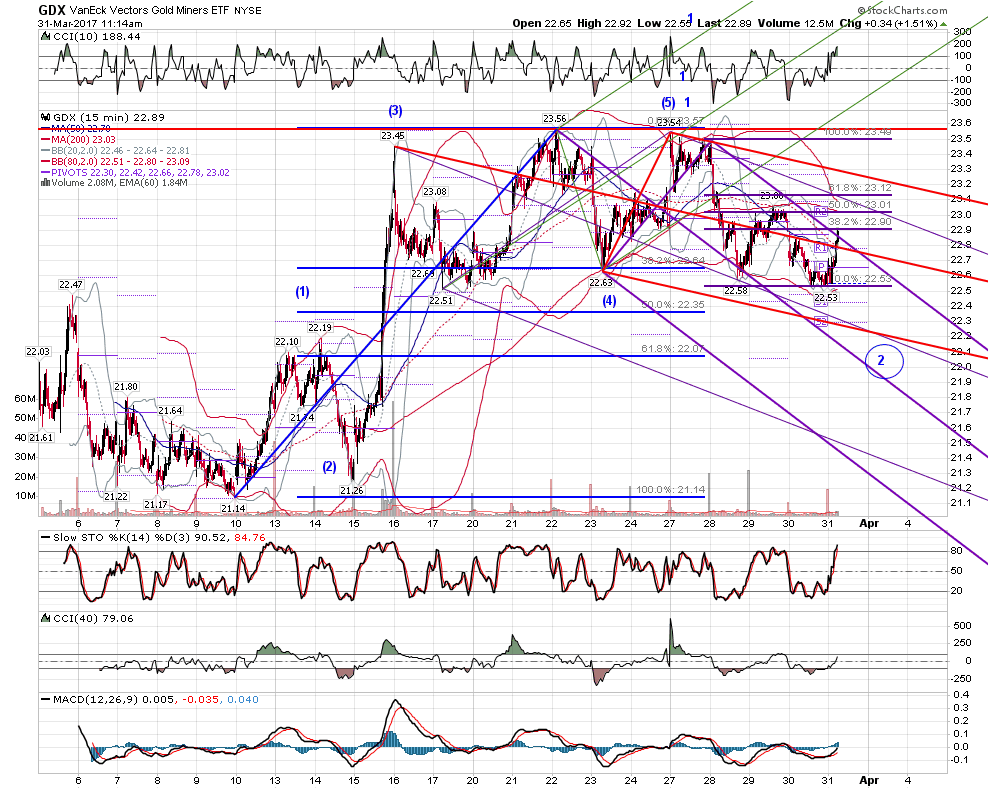992x795 pixels.
Task: Click the blue (3) wave label
Action: pyautogui.click(x=395, y=111)
